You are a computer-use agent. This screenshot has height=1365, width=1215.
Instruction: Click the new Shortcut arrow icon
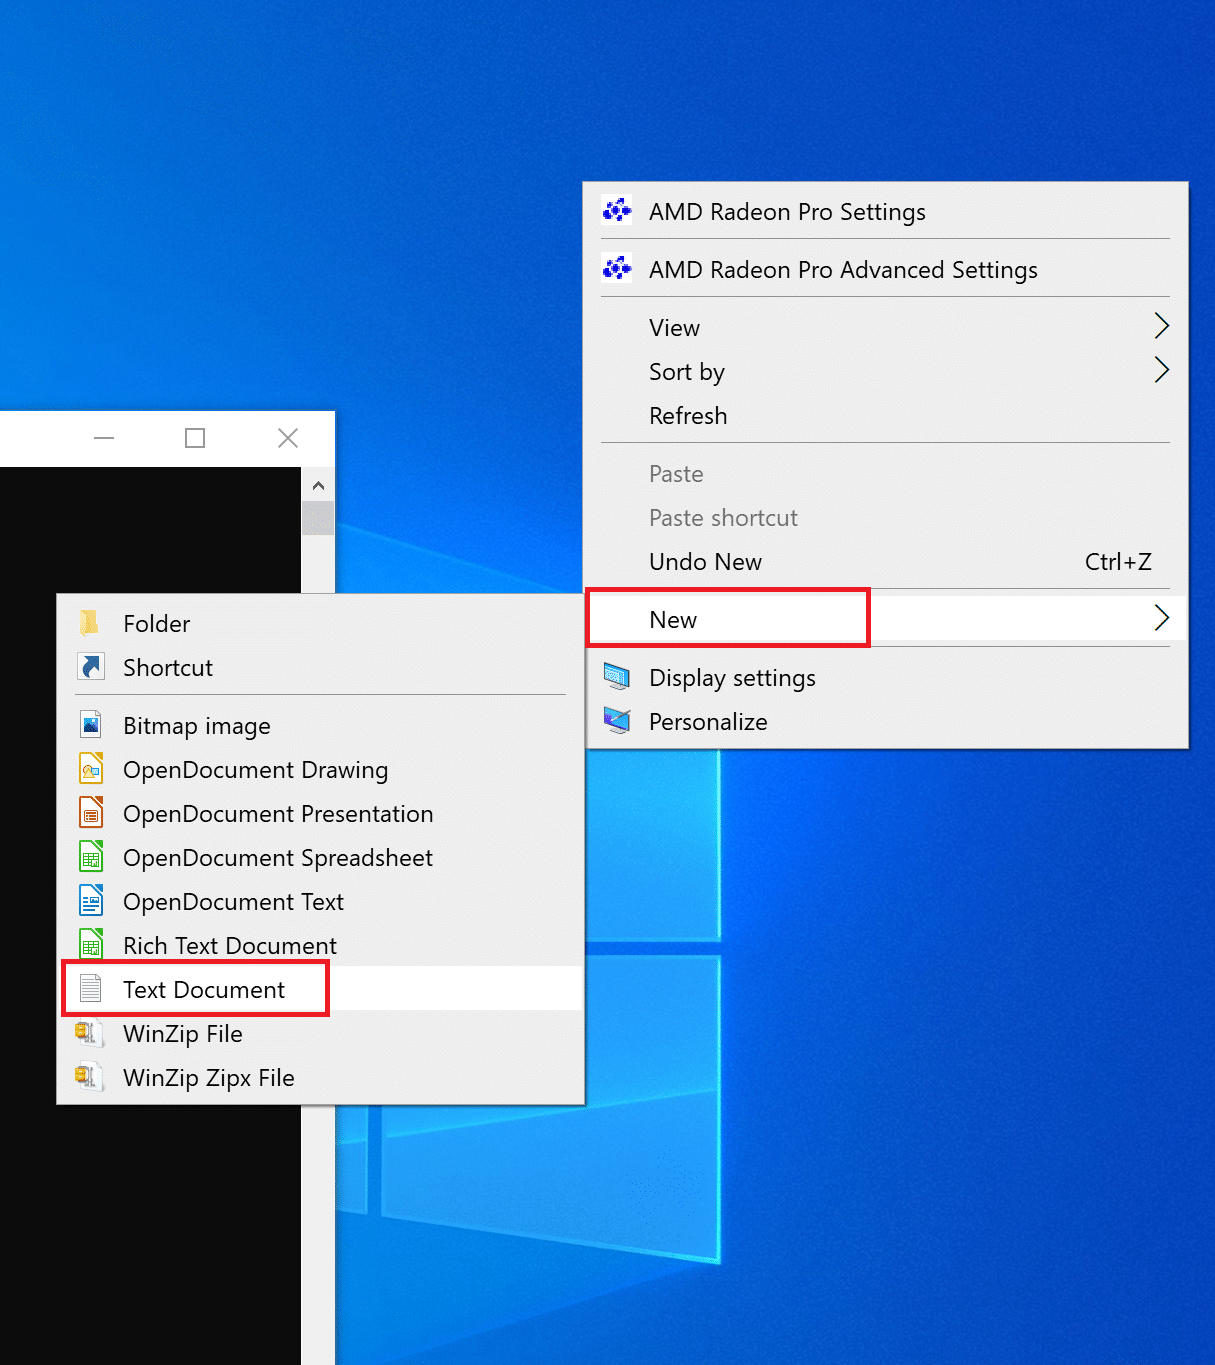tap(91, 666)
